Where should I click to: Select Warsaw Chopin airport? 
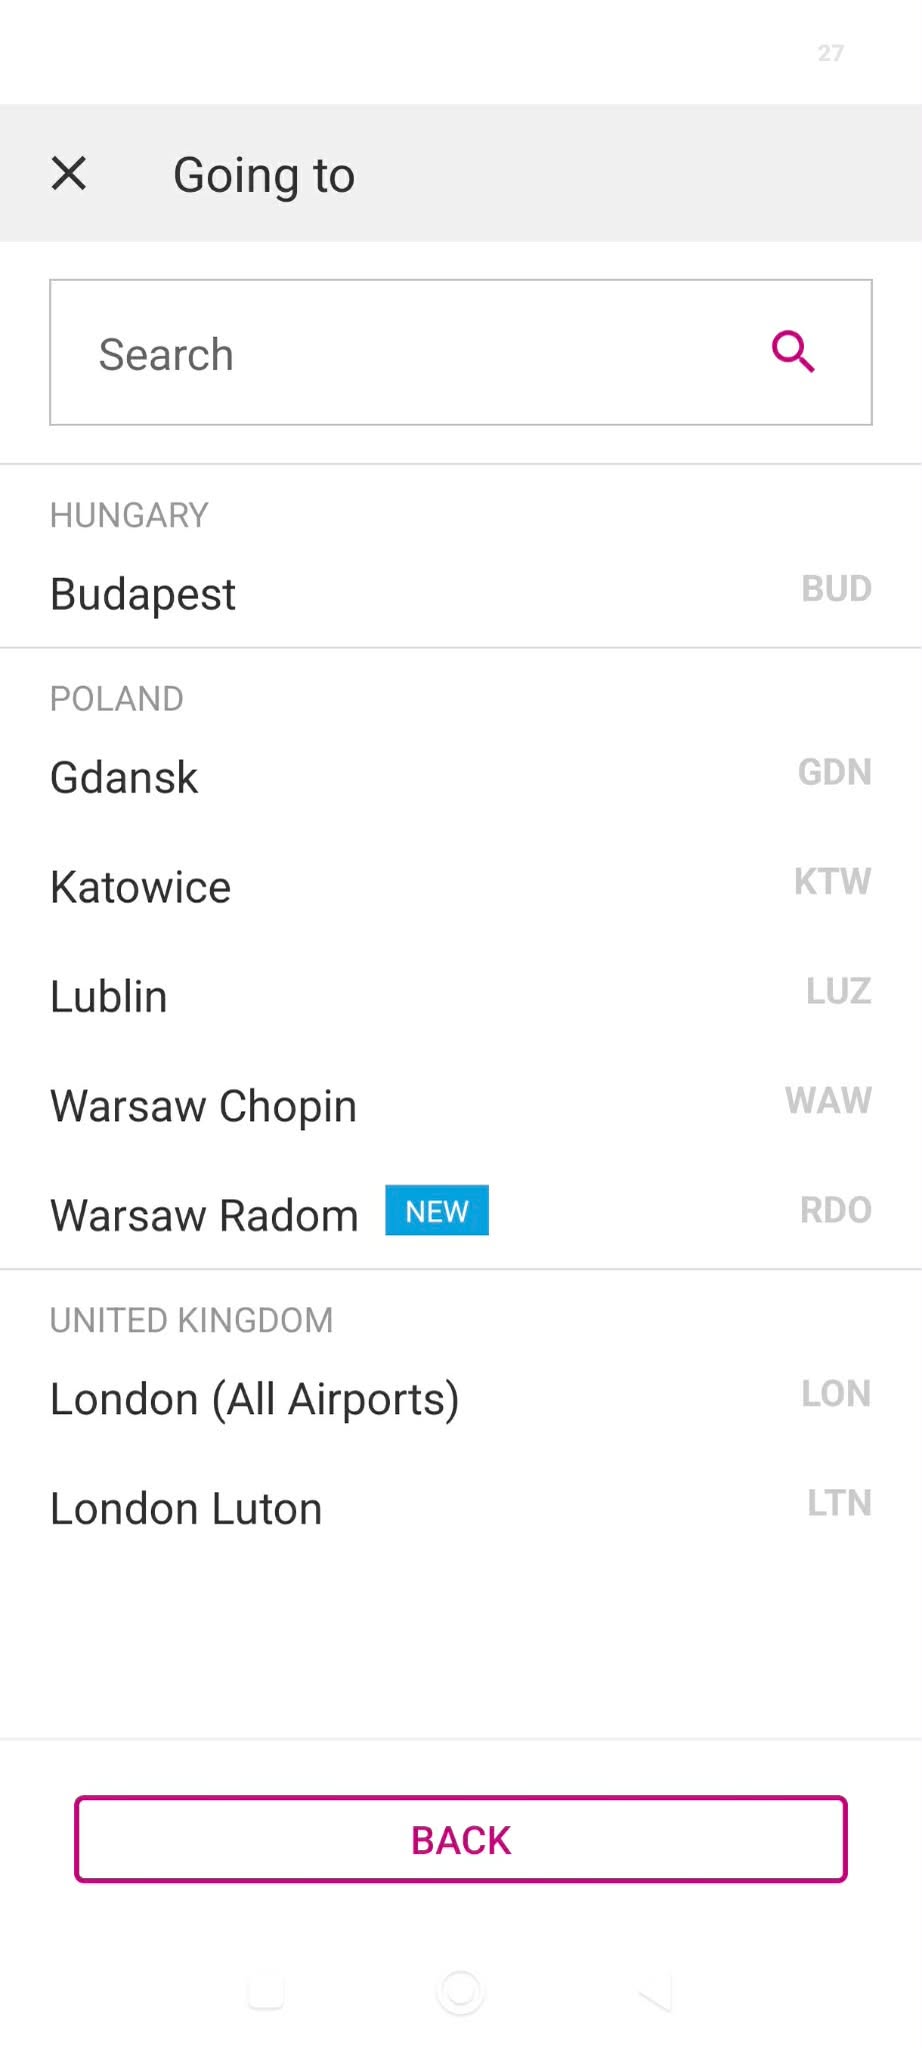tap(461, 1106)
